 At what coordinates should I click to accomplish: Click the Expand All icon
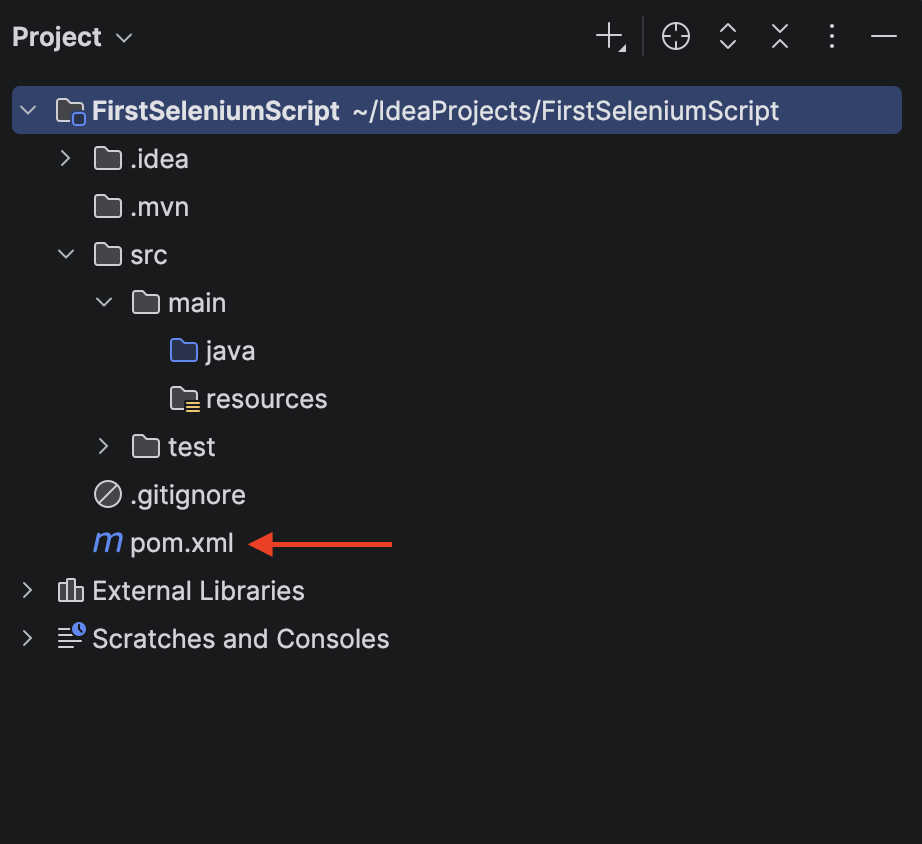[727, 36]
